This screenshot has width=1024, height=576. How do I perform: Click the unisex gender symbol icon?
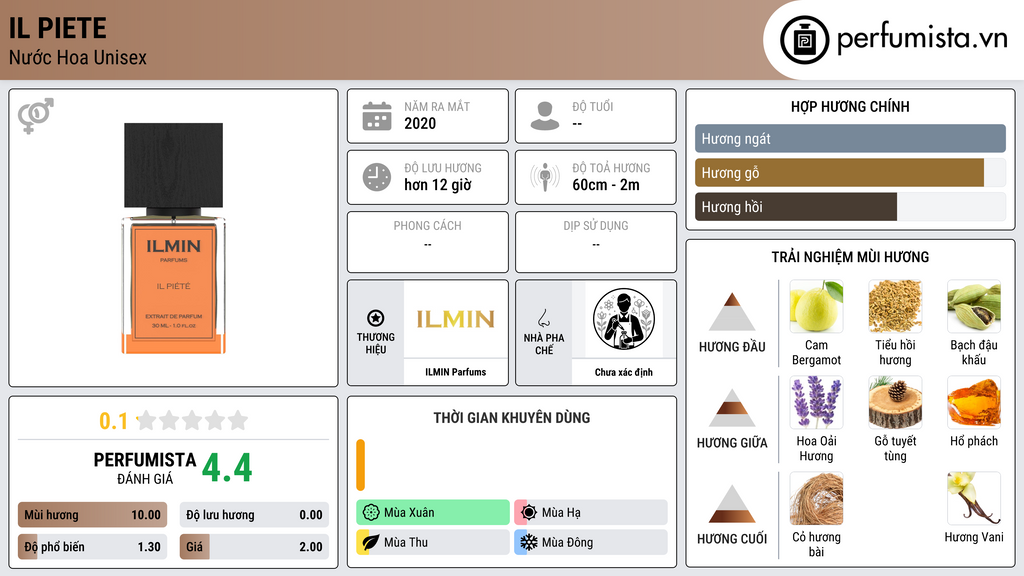tap(35, 116)
